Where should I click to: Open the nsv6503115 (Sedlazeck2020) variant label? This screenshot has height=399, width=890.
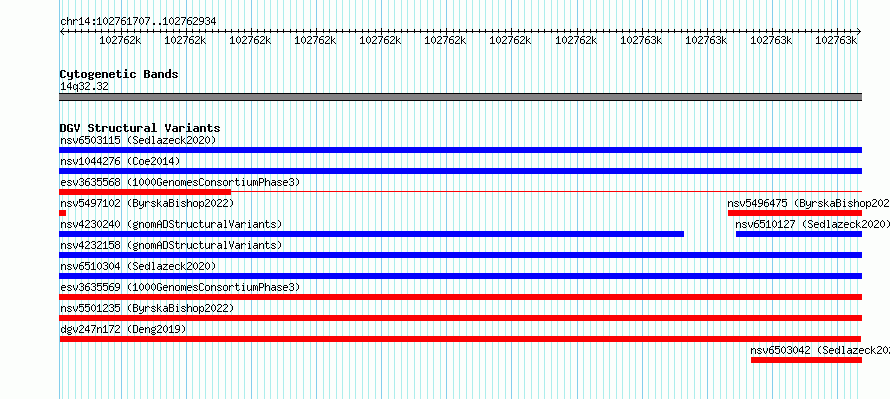tap(138, 140)
